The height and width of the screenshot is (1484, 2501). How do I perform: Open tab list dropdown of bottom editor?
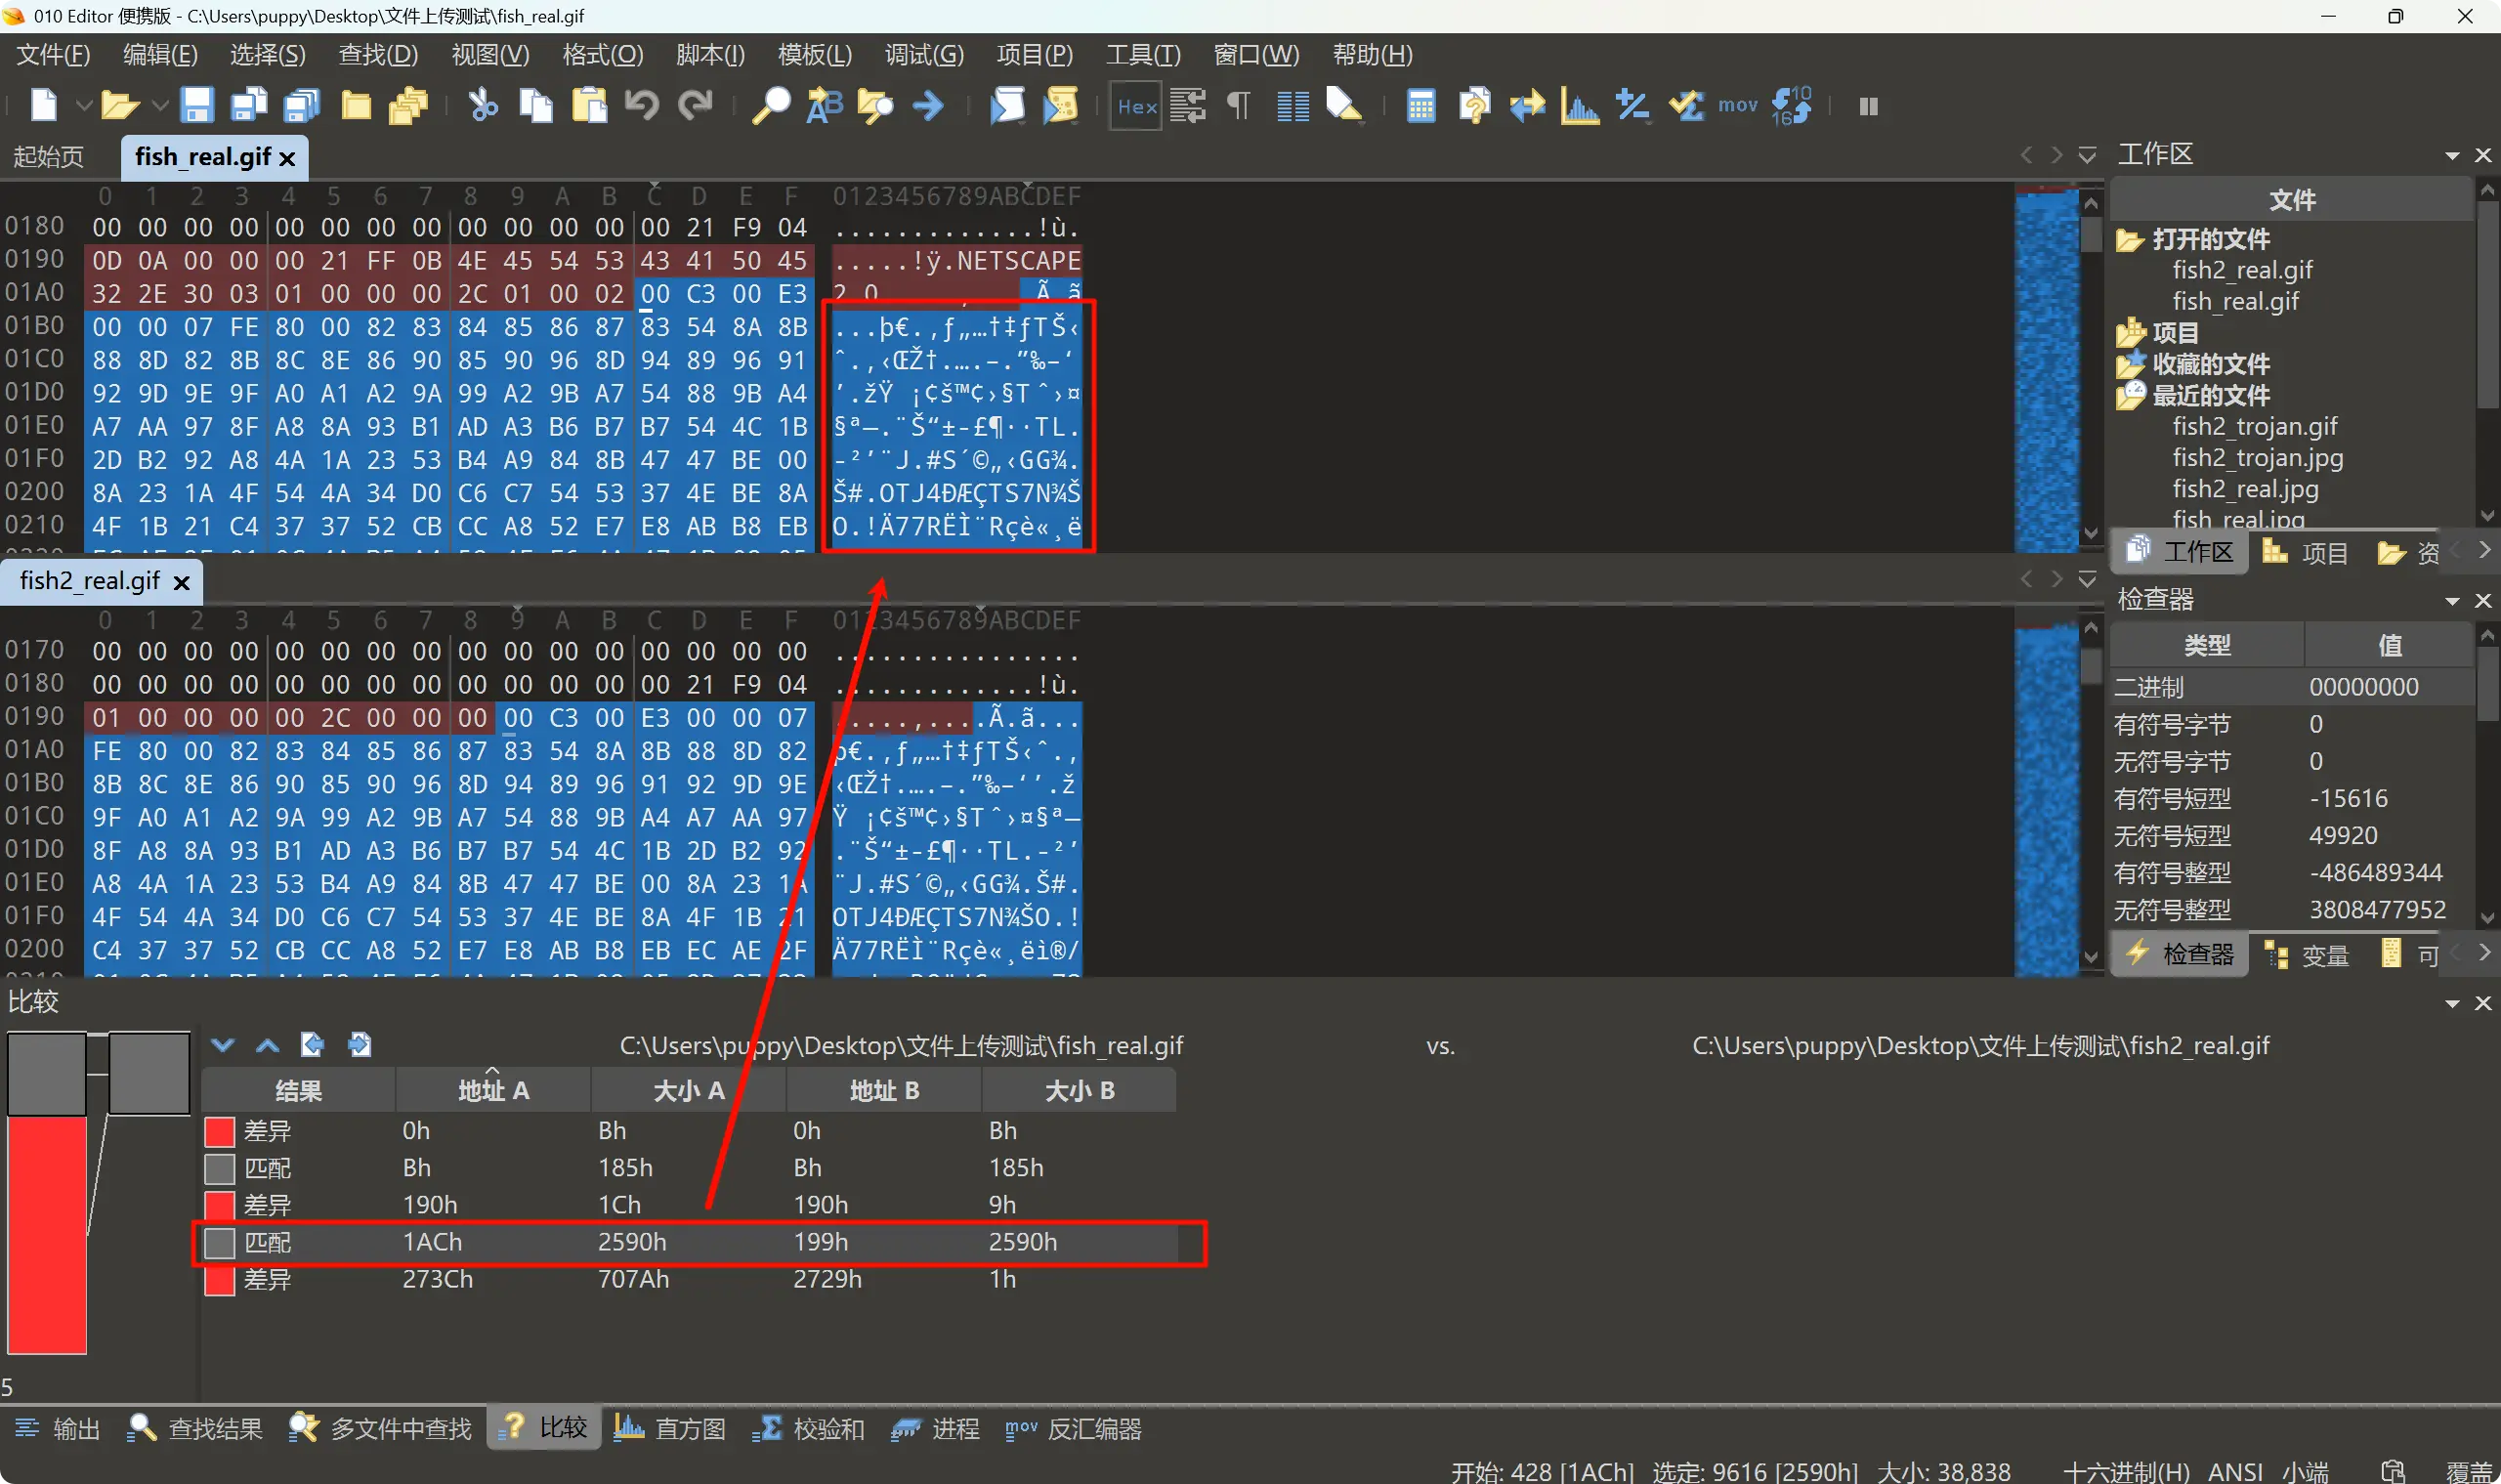coord(2087,580)
